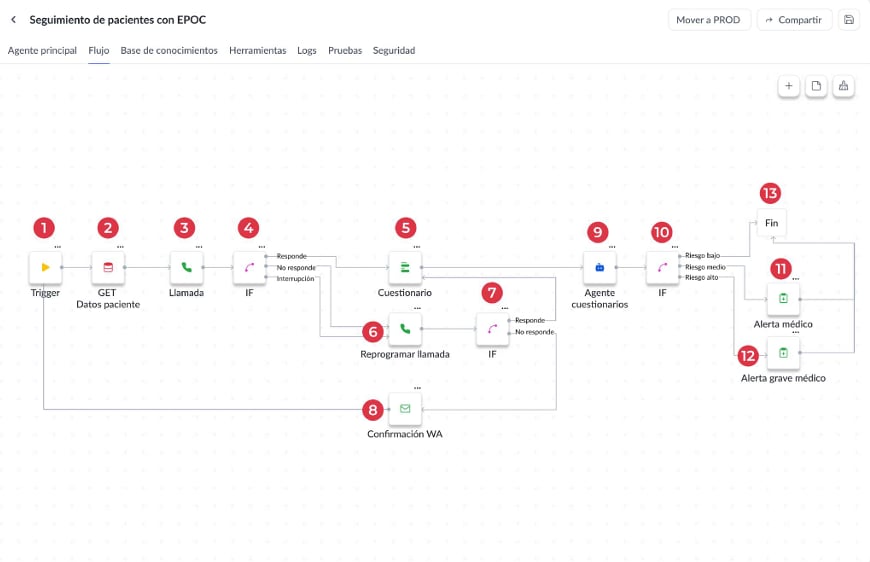This screenshot has height=562, width=870.
Task: Click the clean-up broom icon on canvas toolbar
Action: click(x=843, y=86)
